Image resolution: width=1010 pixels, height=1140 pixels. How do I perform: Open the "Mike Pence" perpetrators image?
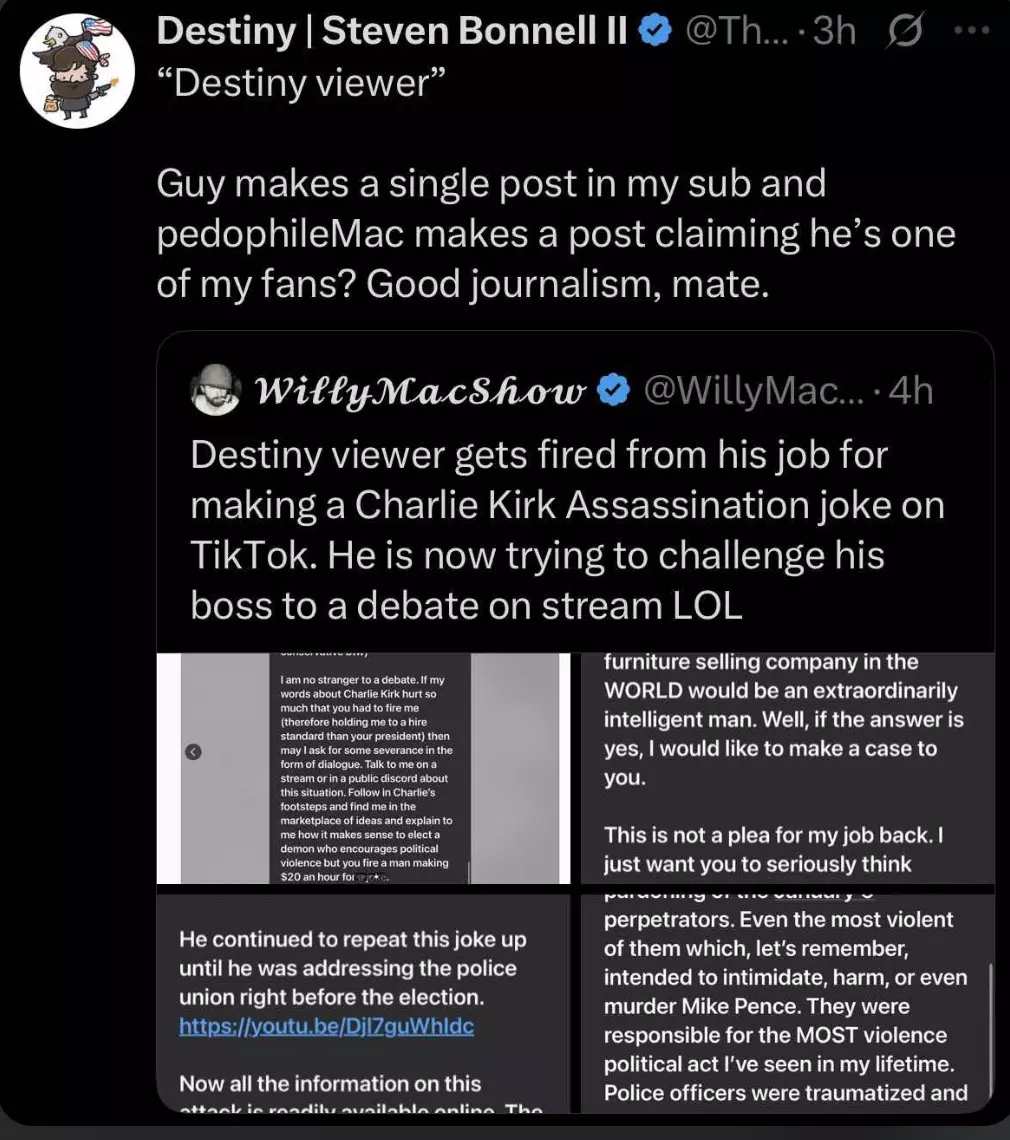click(x=787, y=1003)
